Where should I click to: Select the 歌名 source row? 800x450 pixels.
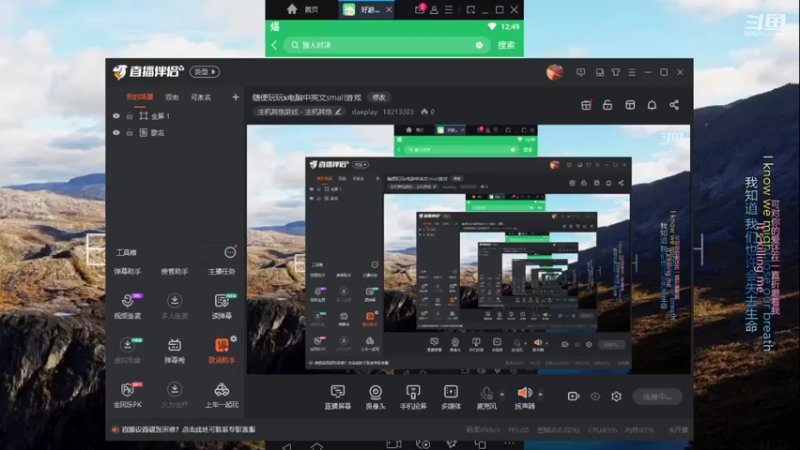point(175,133)
